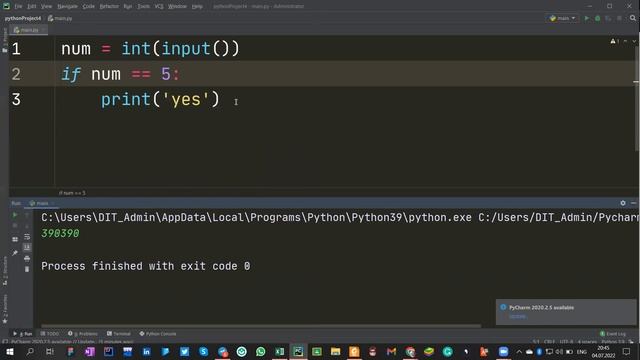The image size is (640, 360).
Task: Open the Navigate menu
Action: point(67,6)
